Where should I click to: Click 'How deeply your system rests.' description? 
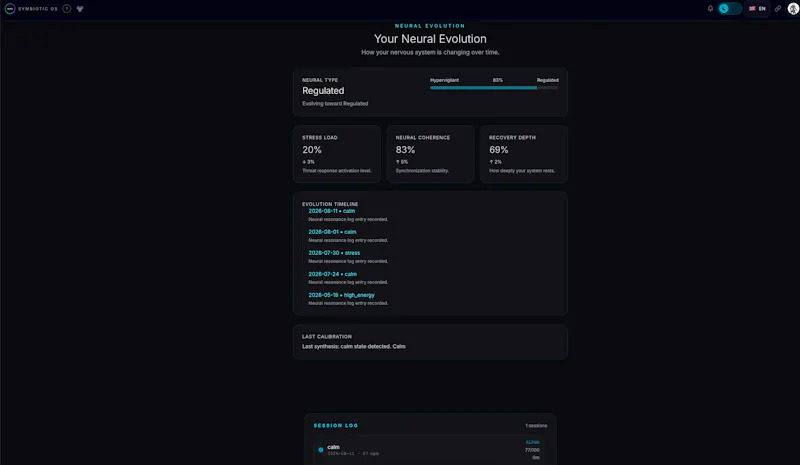coord(522,171)
